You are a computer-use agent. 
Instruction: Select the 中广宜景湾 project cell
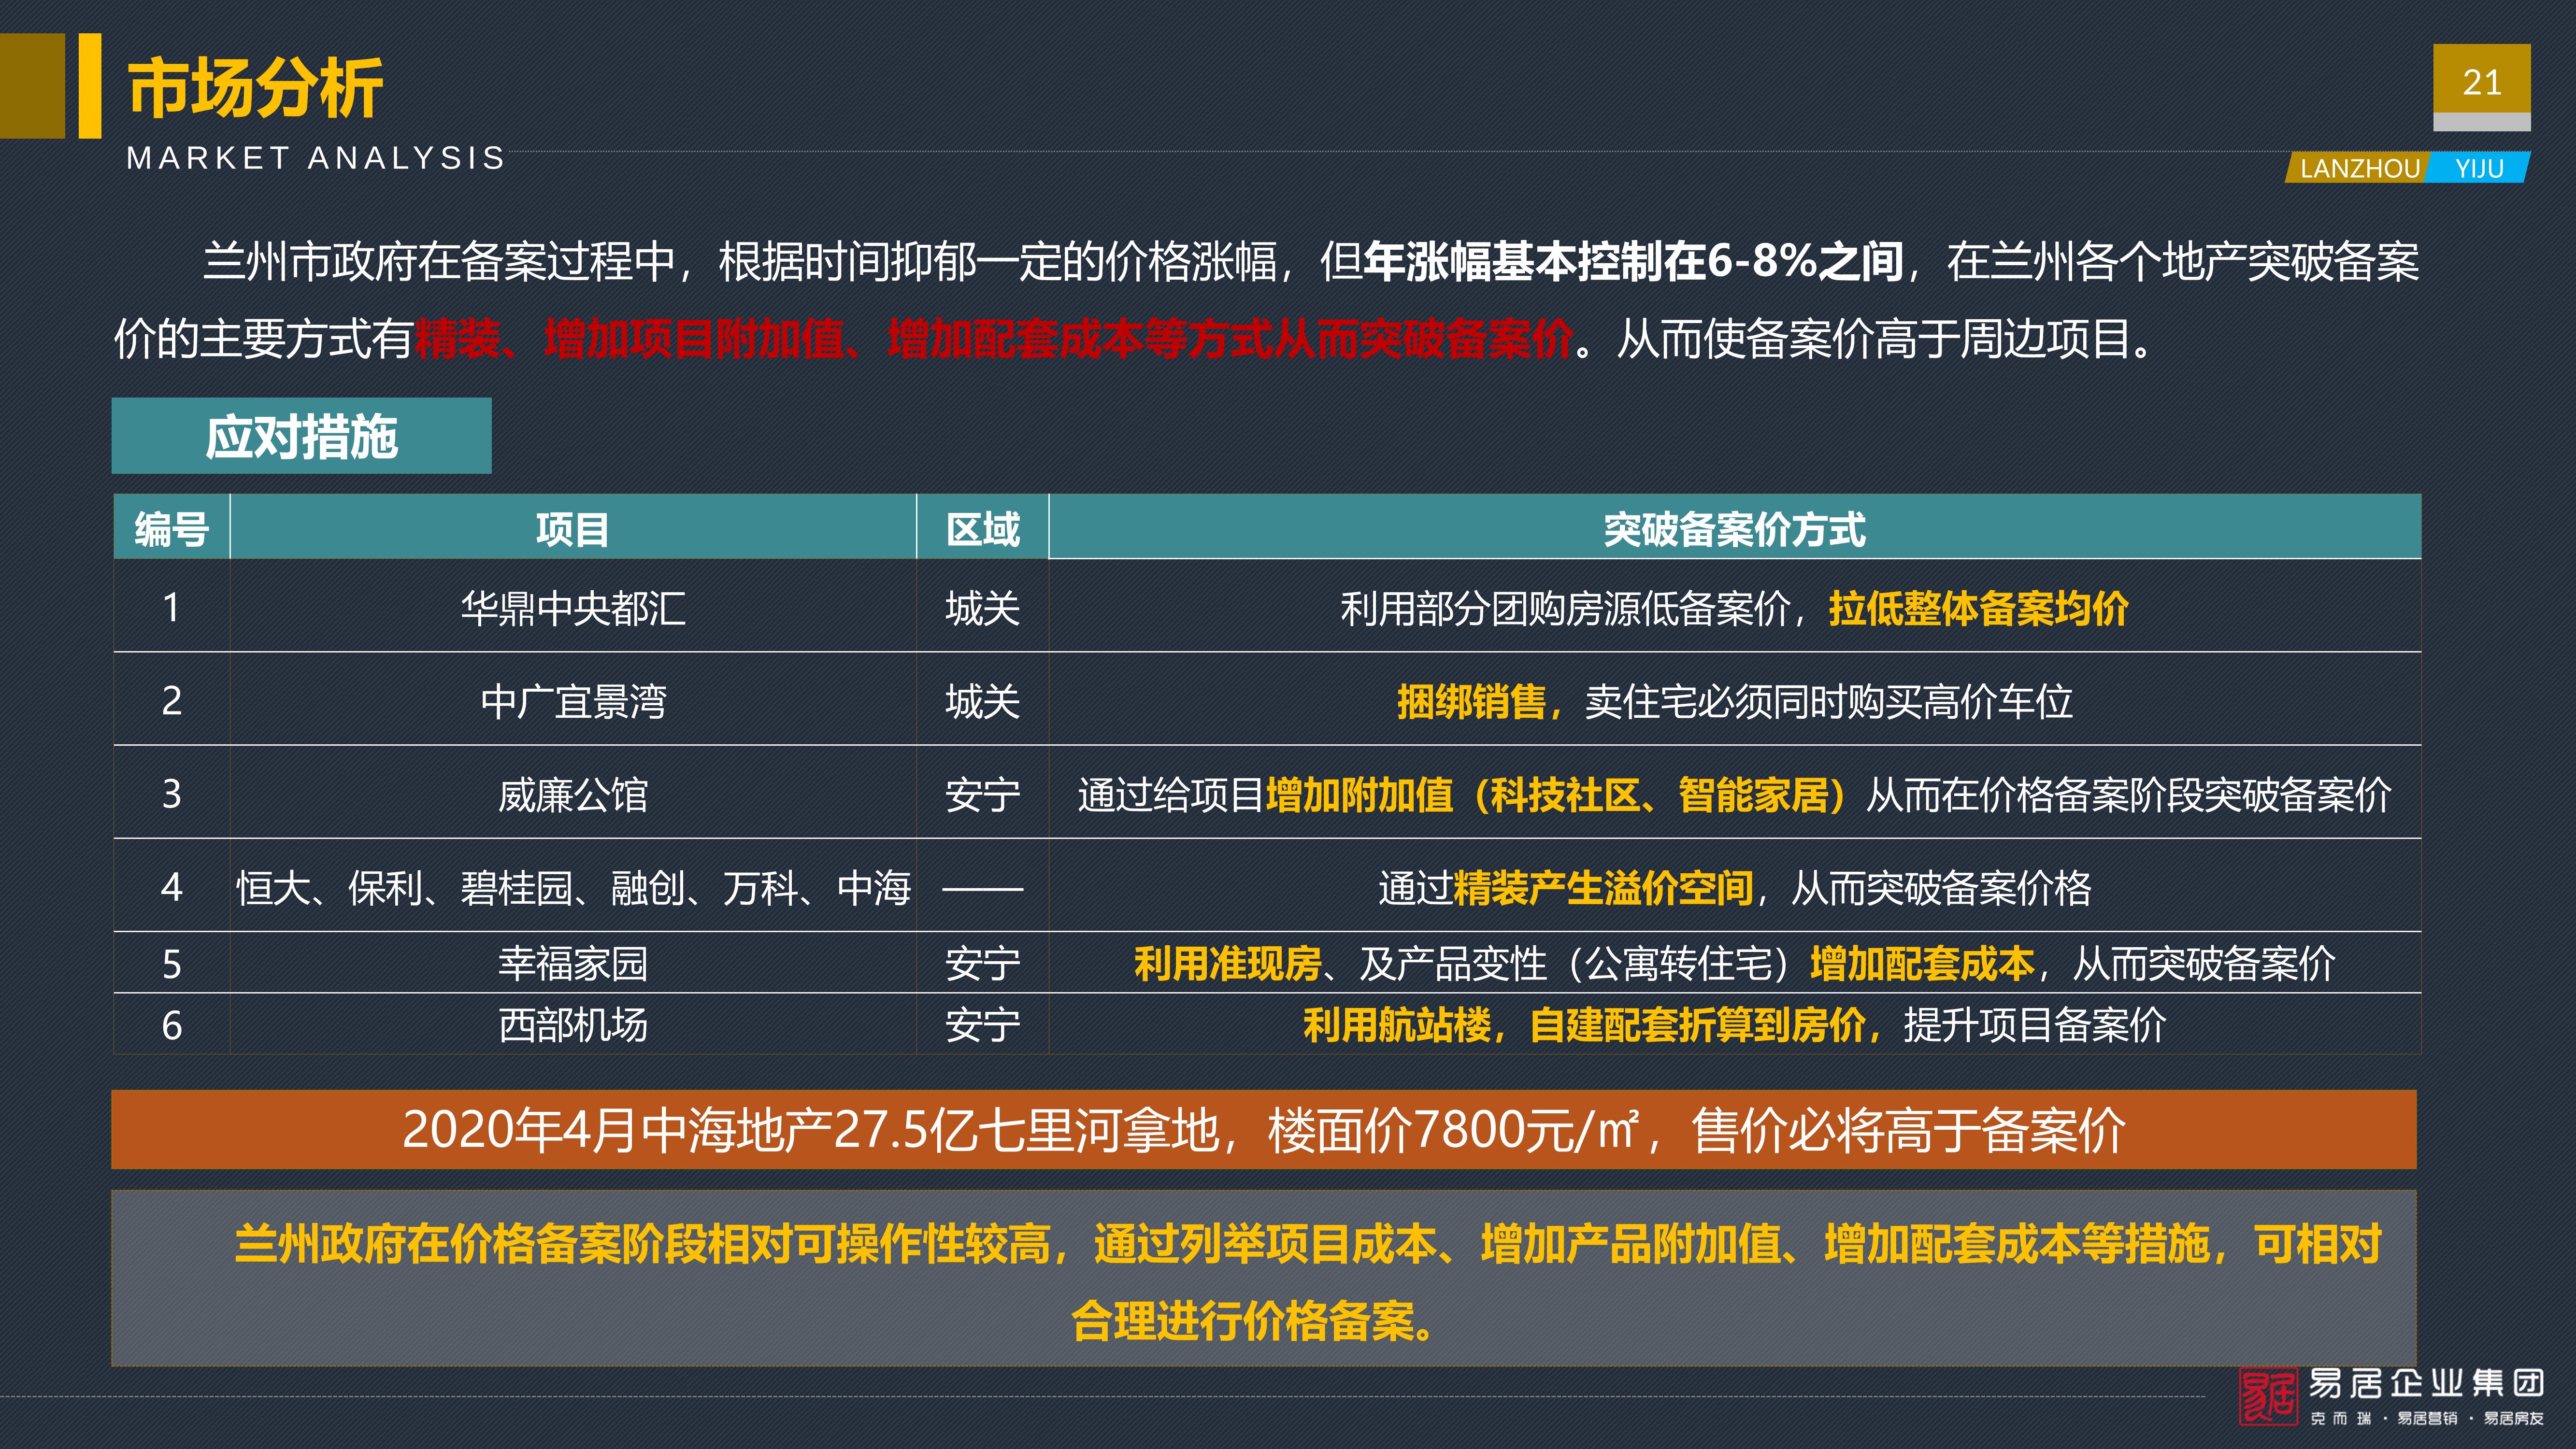pyautogui.click(x=573, y=700)
